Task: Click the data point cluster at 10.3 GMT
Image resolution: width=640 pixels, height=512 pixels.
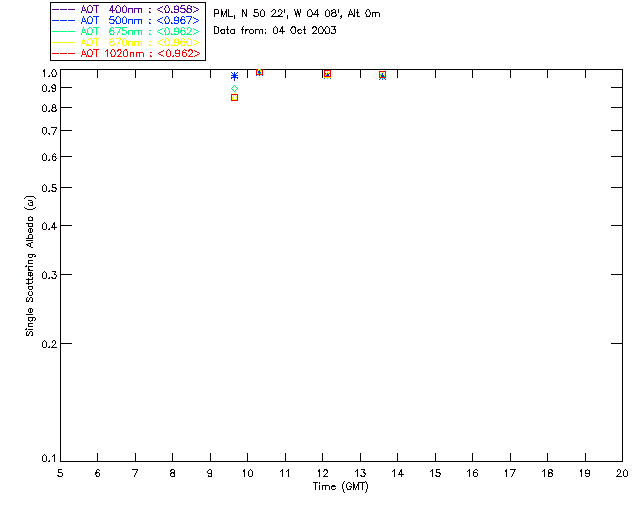Action: pyautogui.click(x=259, y=72)
